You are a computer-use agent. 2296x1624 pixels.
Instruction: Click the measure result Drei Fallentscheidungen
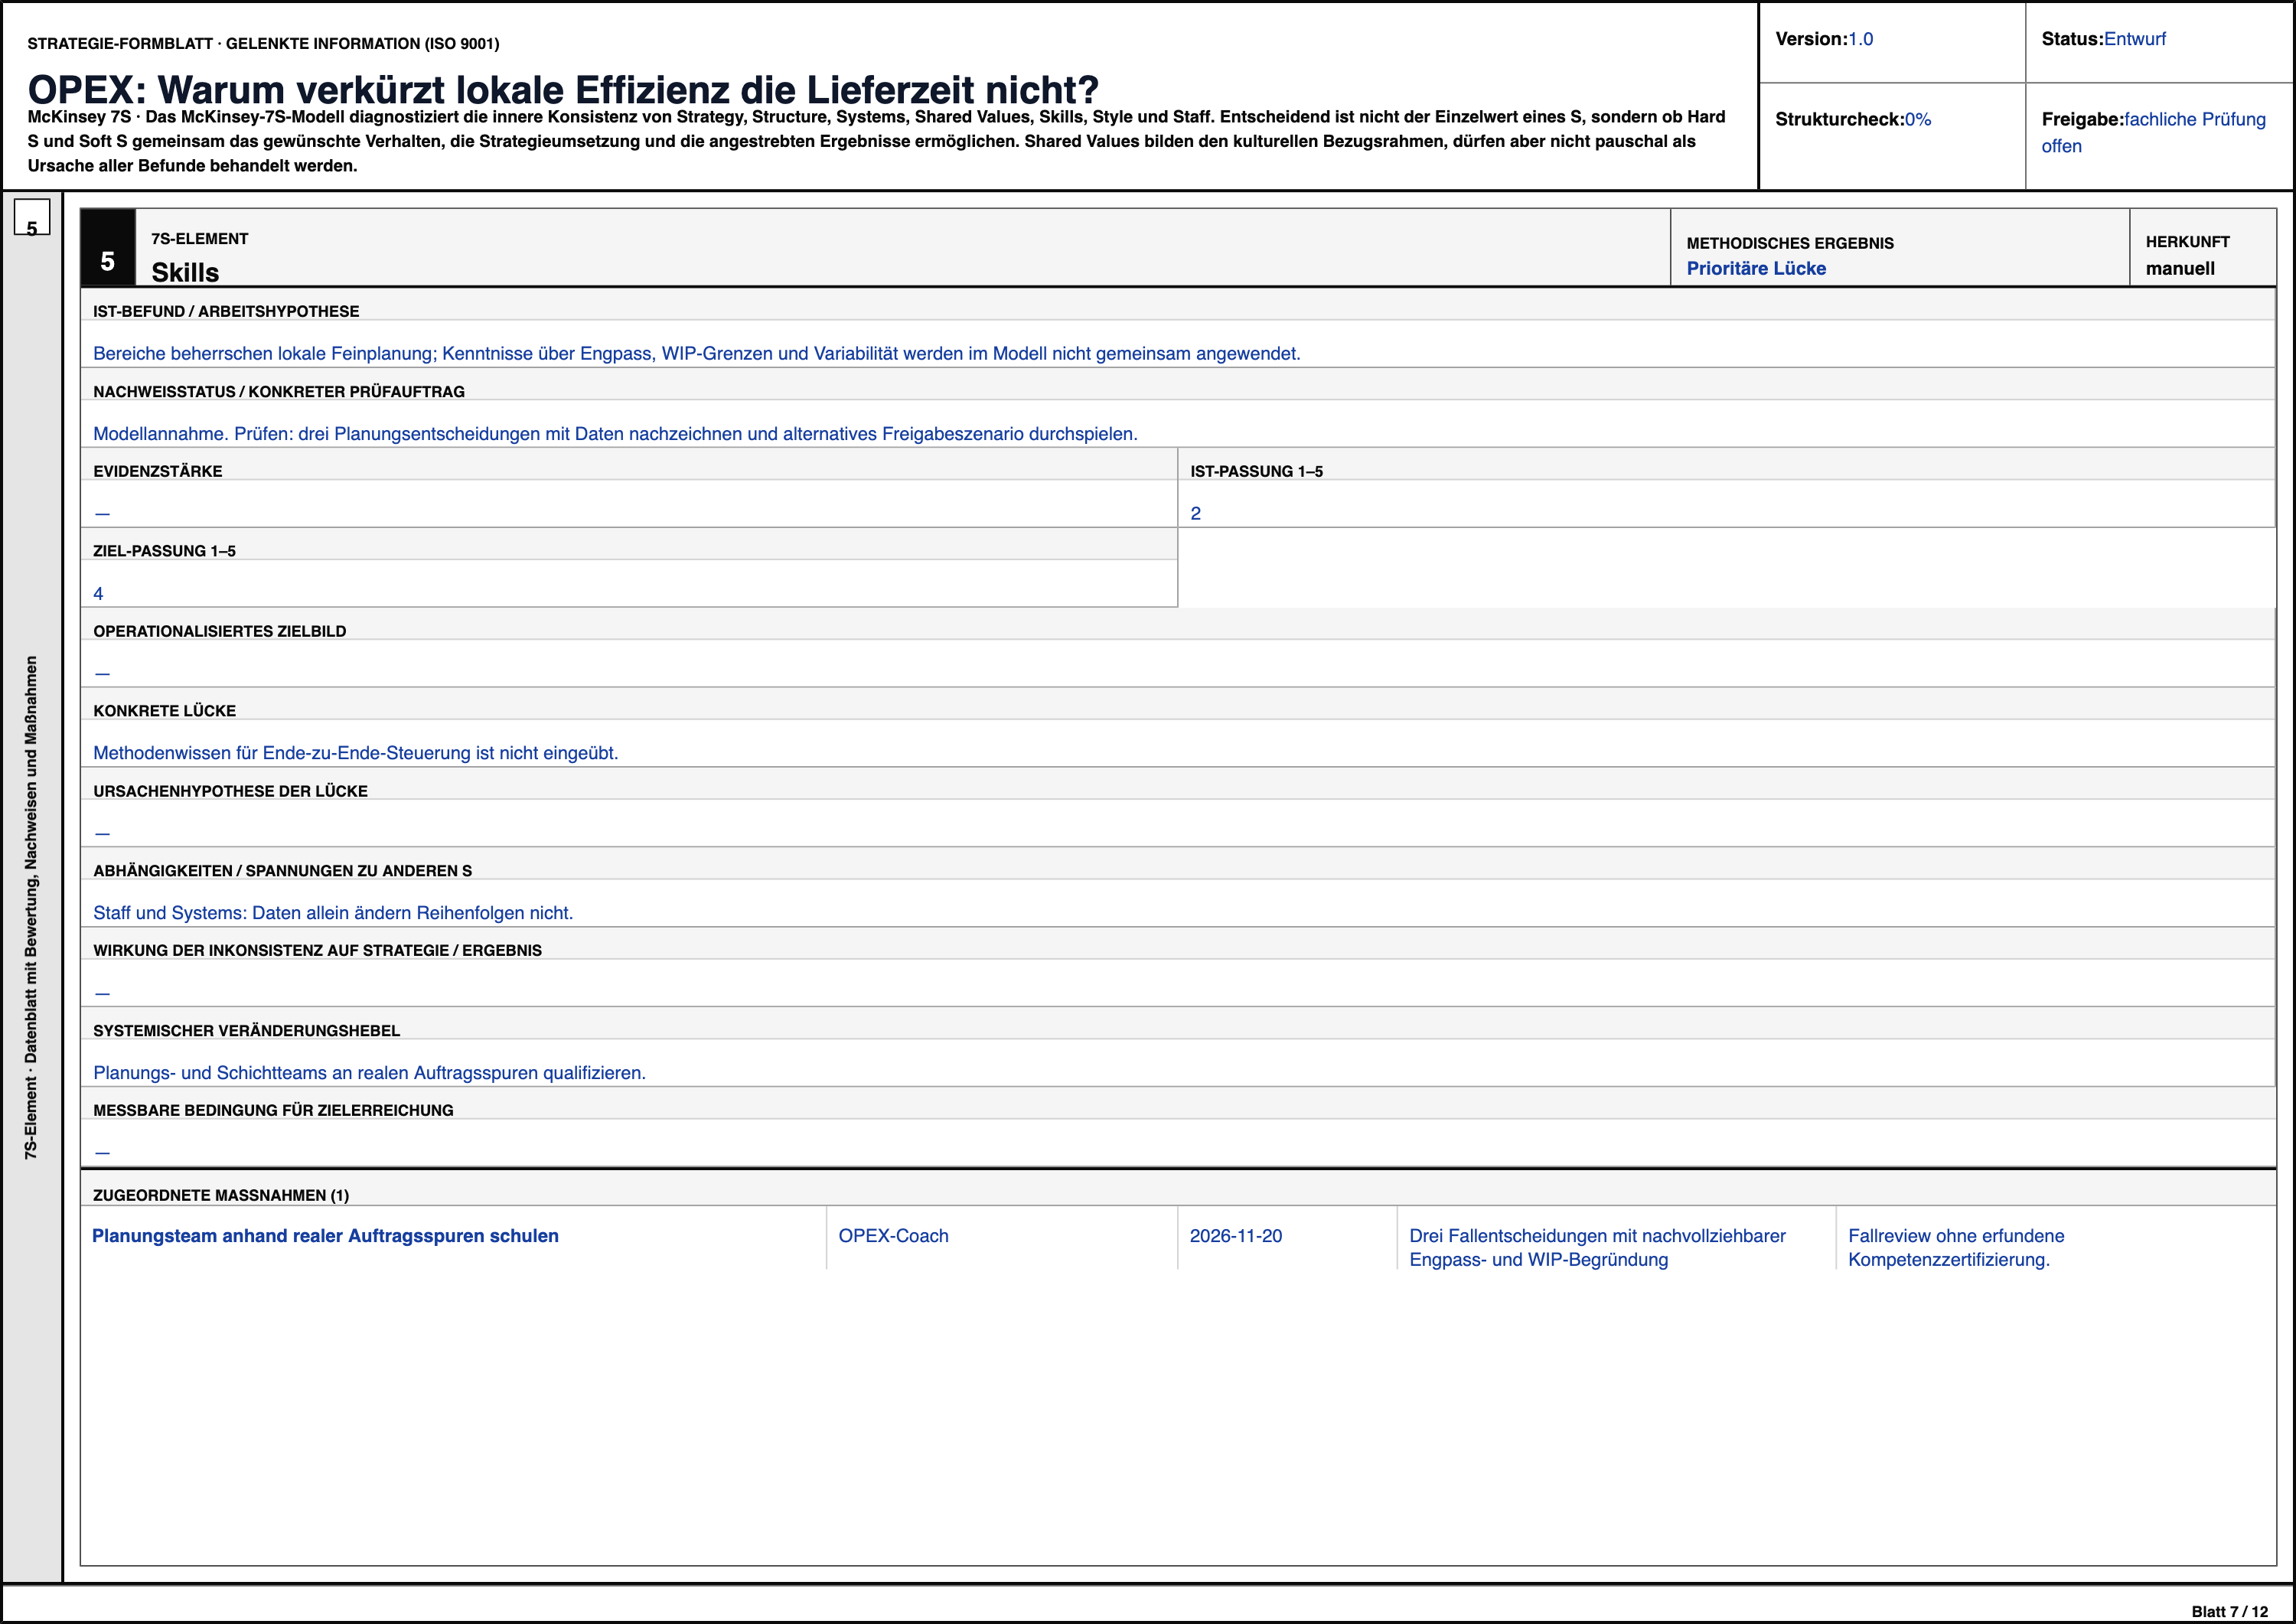[x=1597, y=1248]
